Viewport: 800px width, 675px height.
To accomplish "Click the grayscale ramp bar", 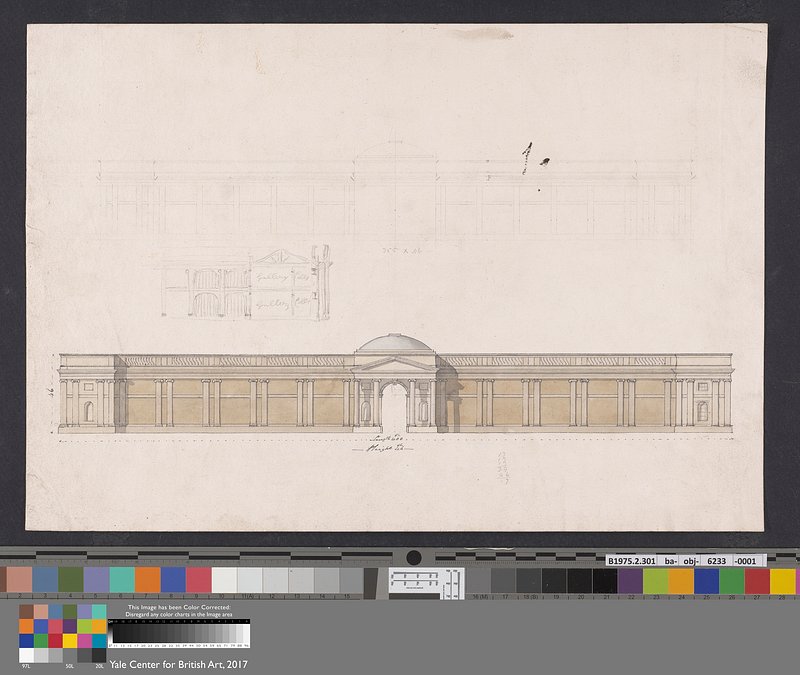I will [x=179, y=634].
